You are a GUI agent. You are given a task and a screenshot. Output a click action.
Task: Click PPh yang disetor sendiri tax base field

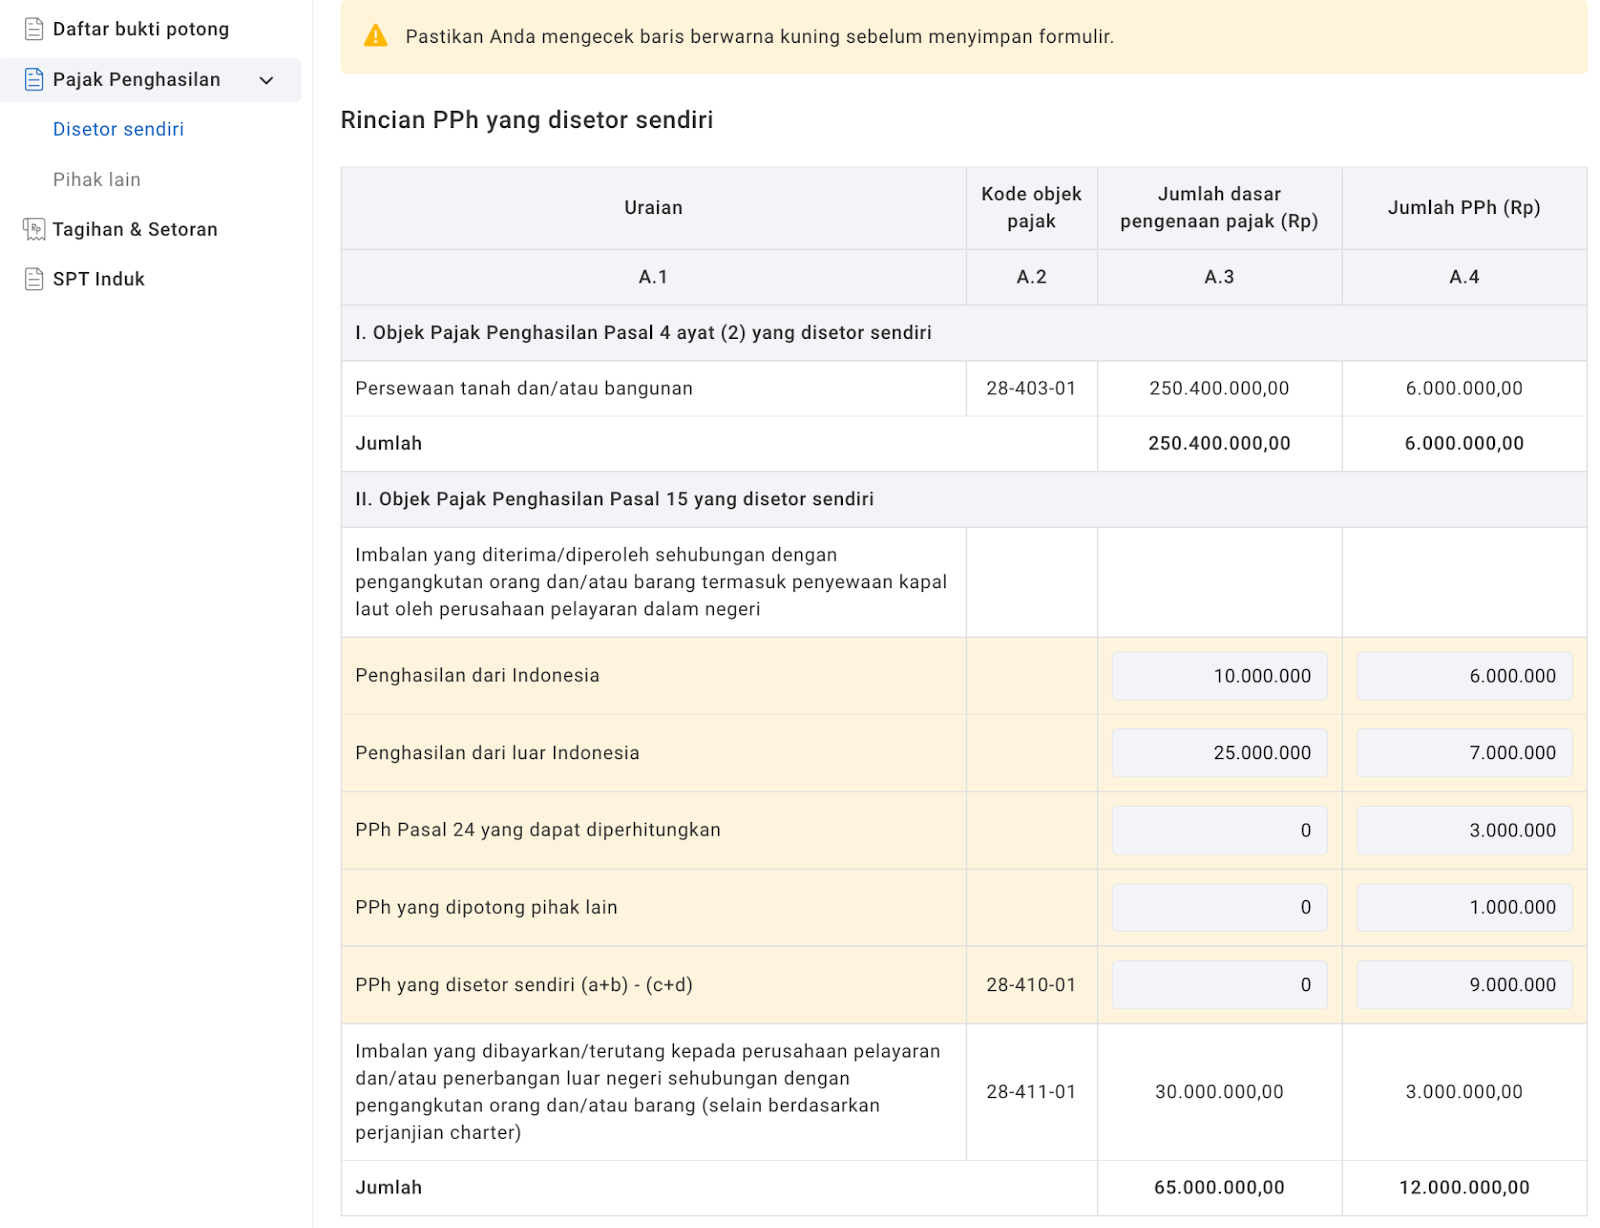point(1219,985)
